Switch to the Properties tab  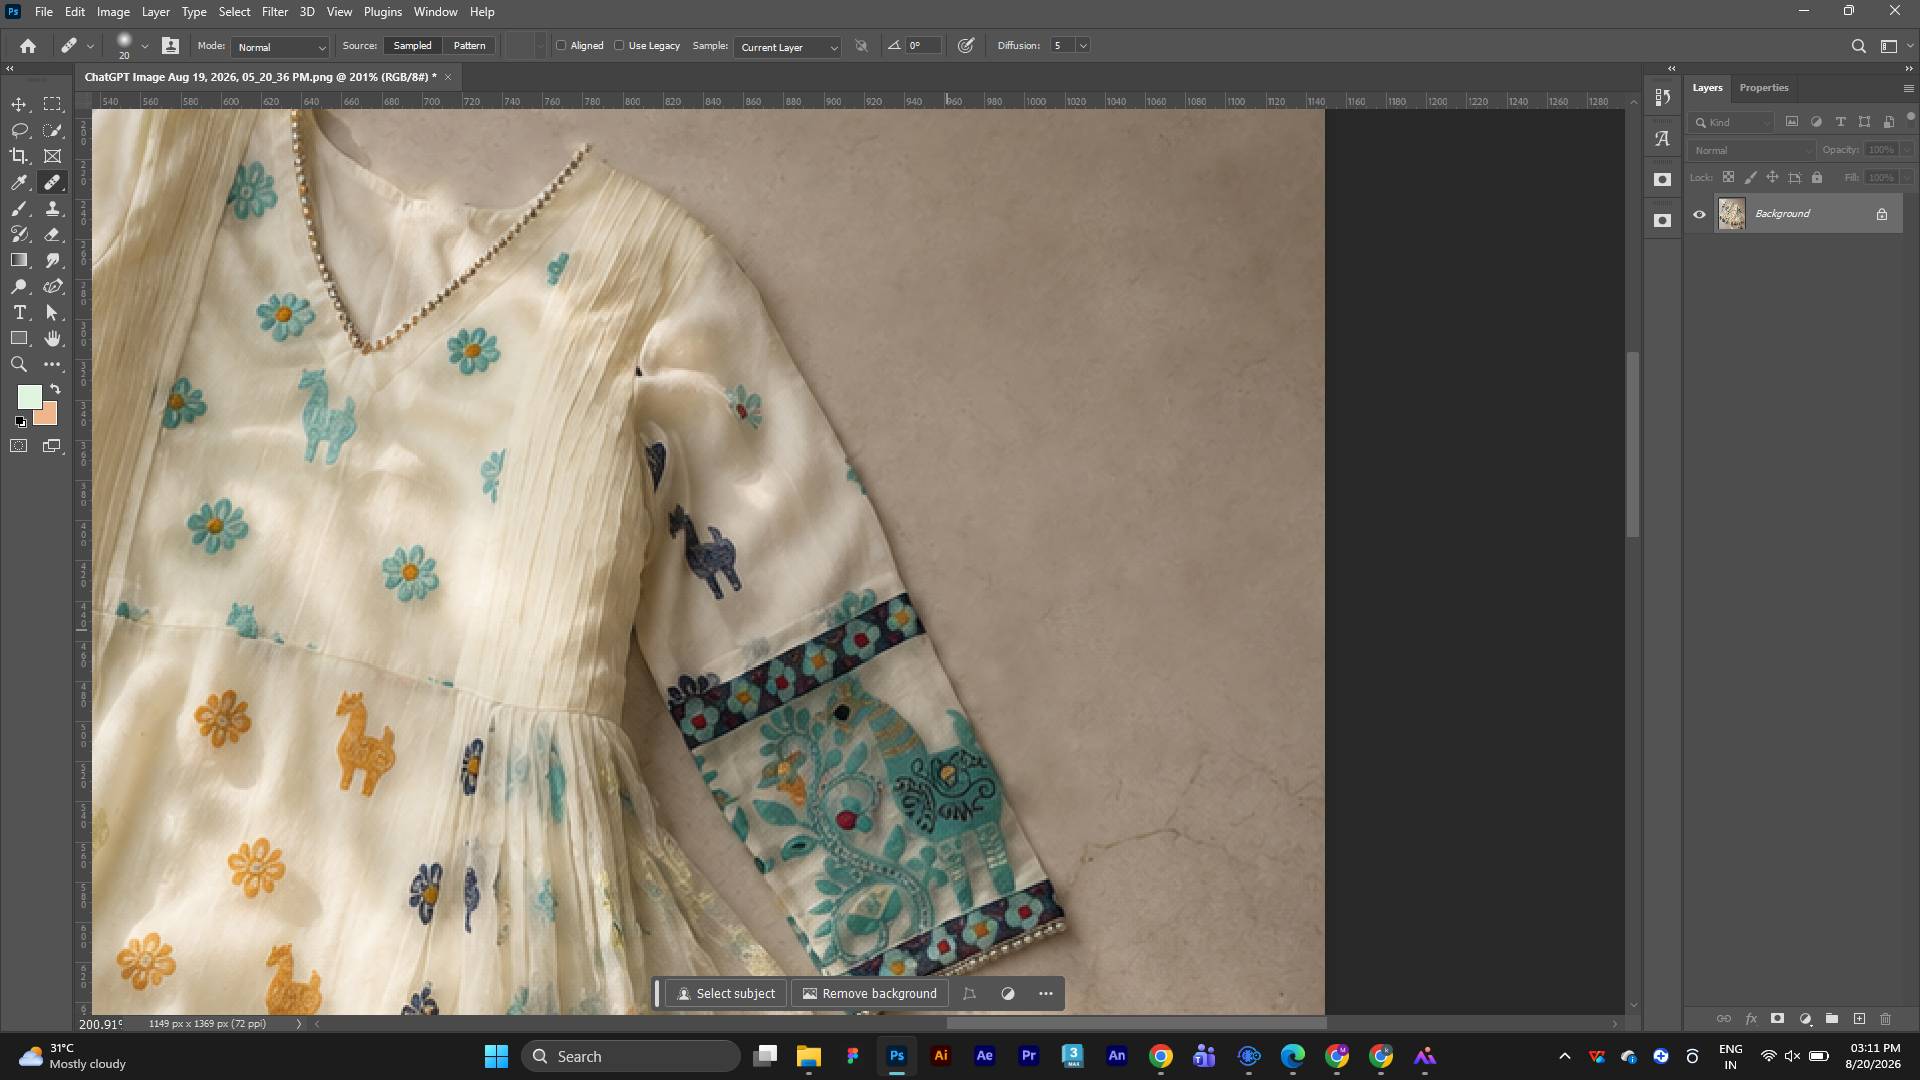click(x=1764, y=88)
